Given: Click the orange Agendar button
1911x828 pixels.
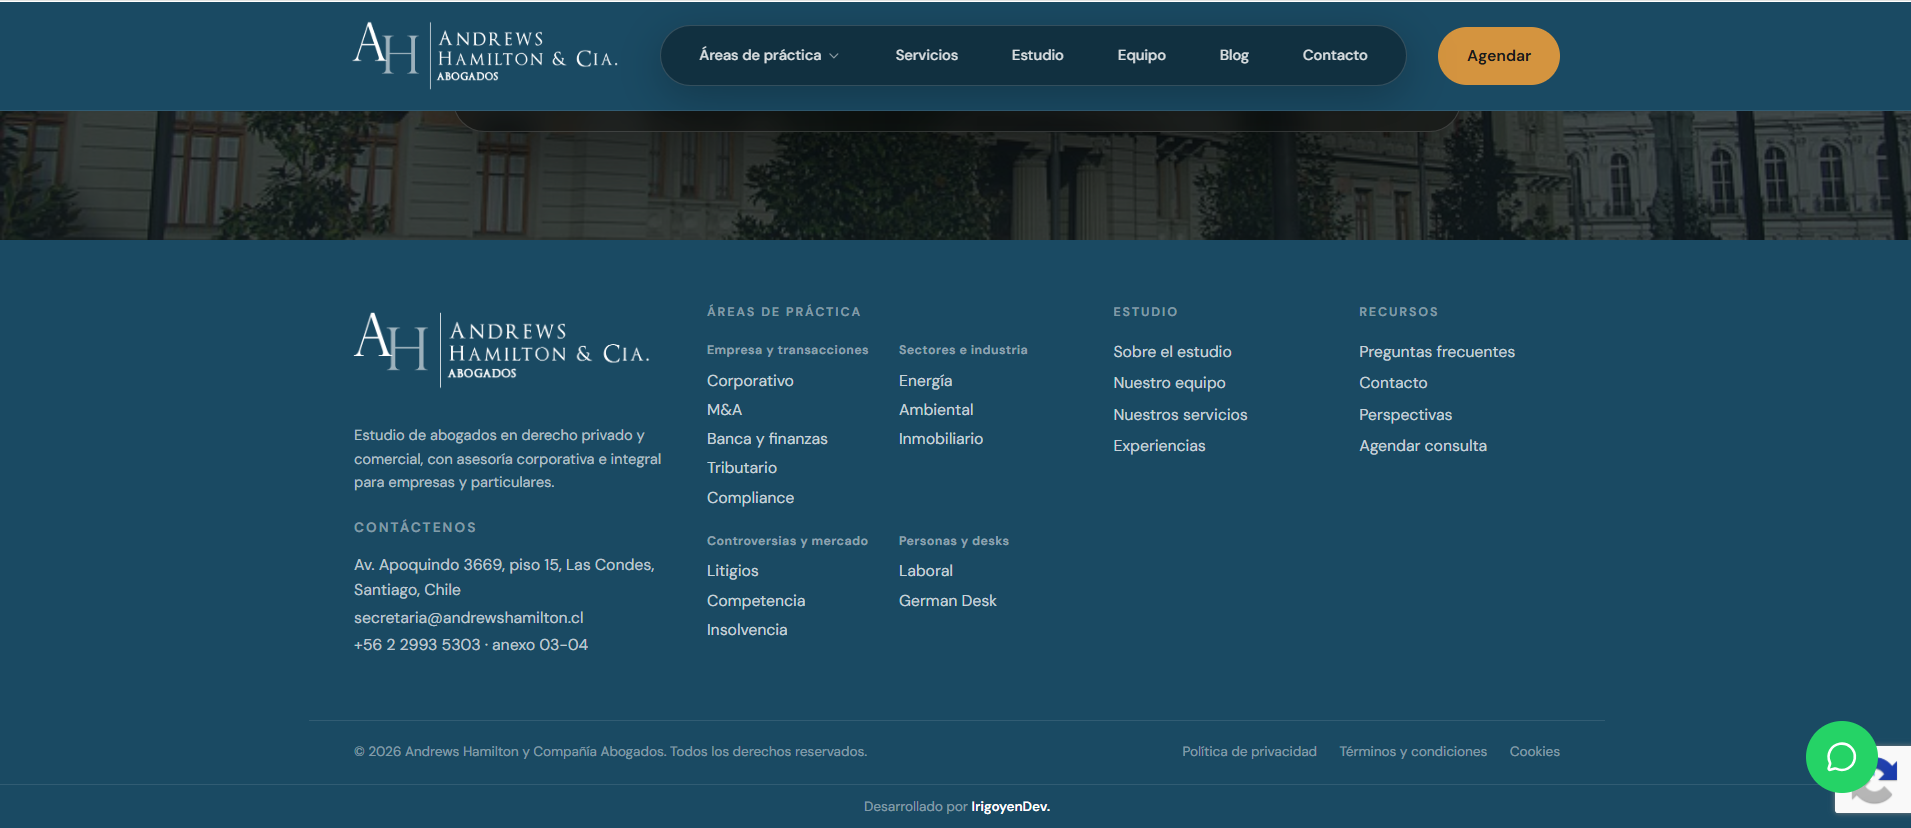Looking at the screenshot, I should point(1498,56).
